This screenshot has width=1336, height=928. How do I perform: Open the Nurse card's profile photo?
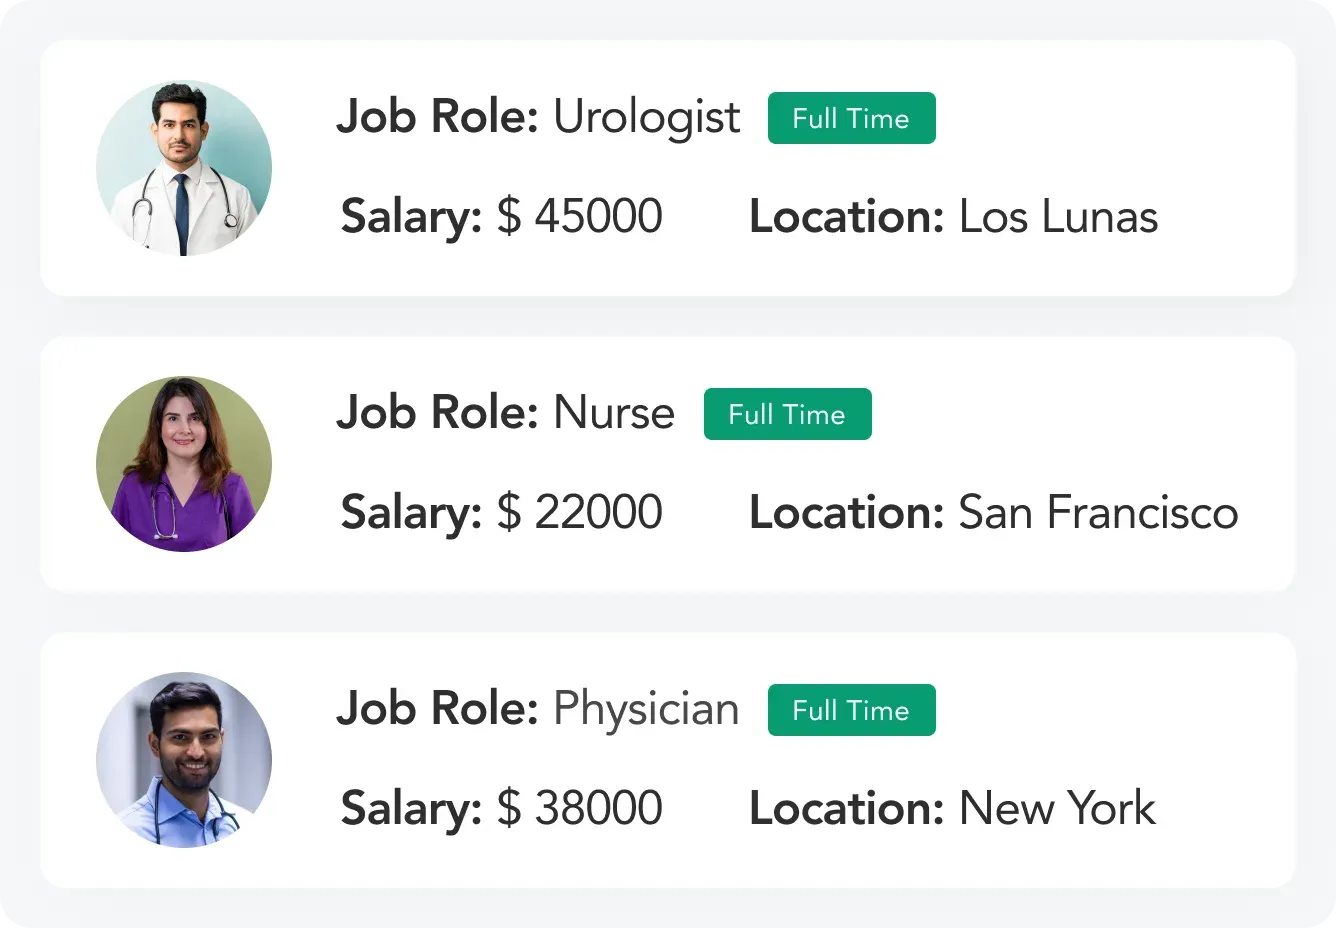(184, 464)
